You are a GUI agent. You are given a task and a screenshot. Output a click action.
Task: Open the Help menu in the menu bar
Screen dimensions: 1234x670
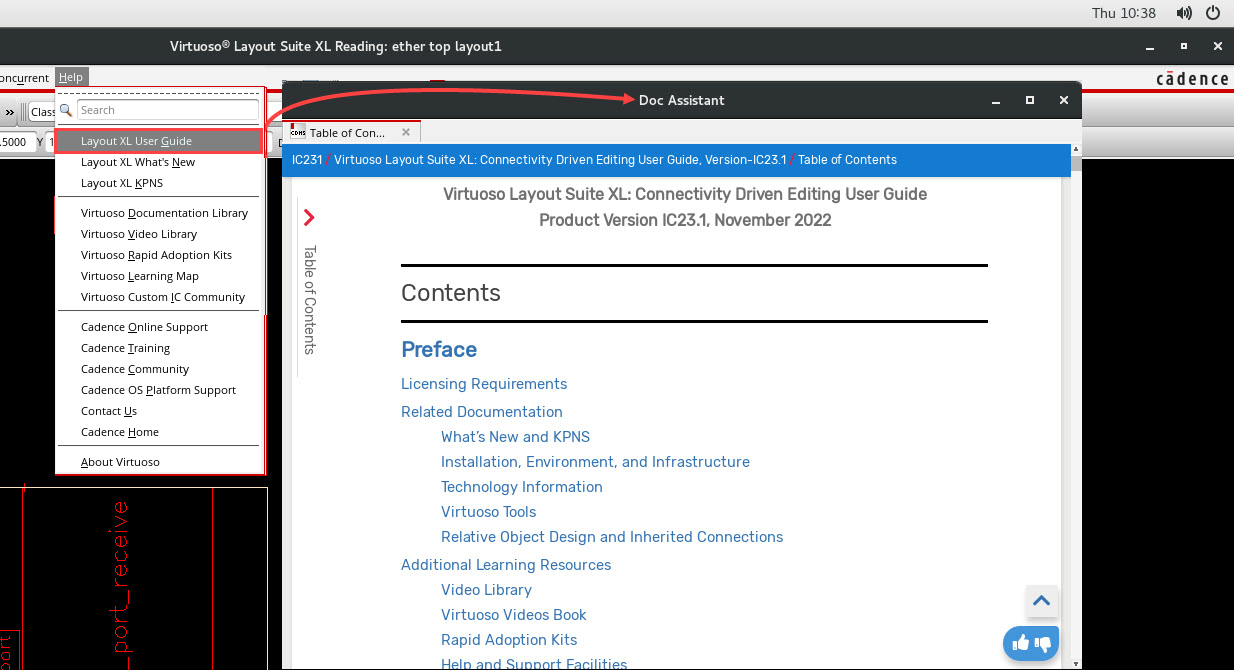click(71, 78)
